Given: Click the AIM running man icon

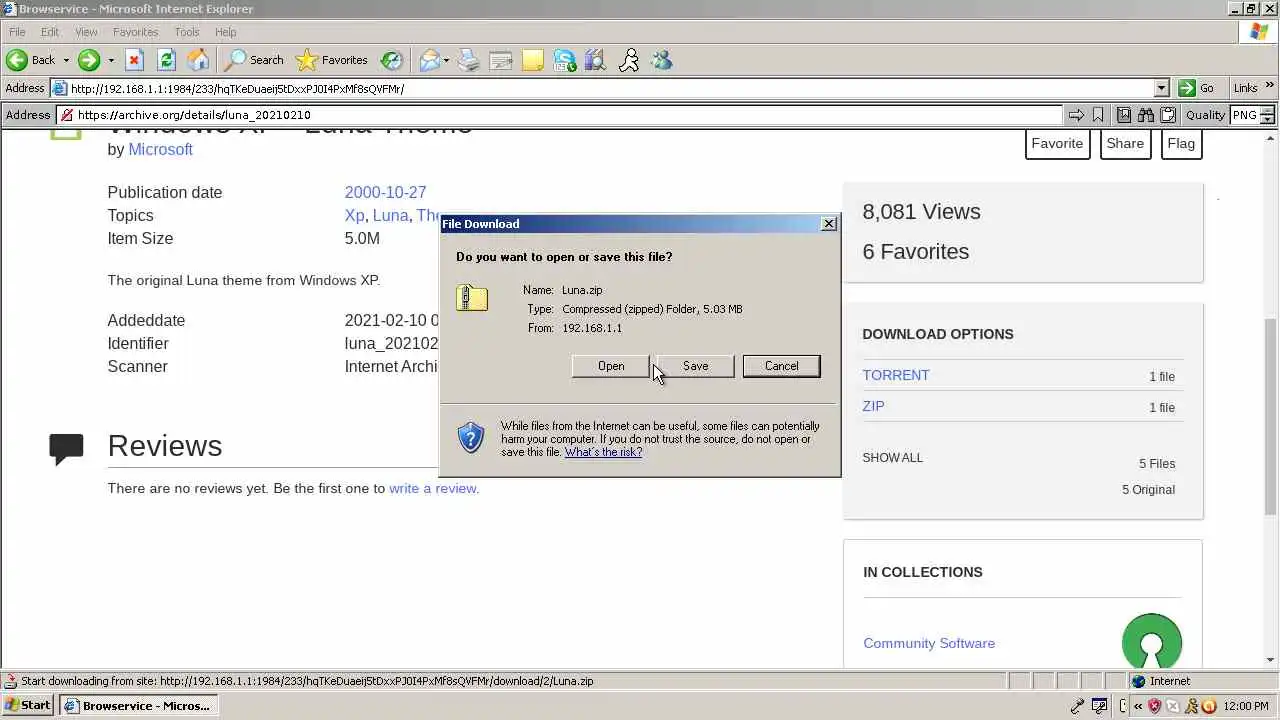Looking at the screenshot, I should point(629,60).
